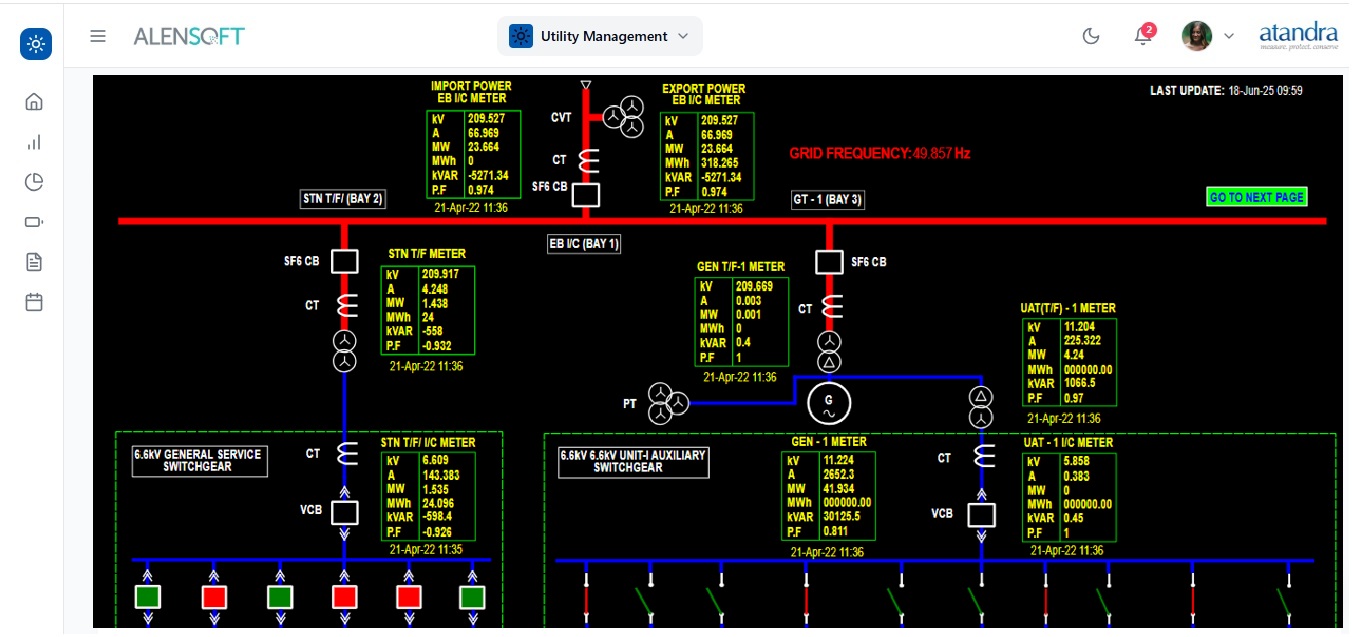
Task: Click the GO TO NEXT PAGE button
Action: [1256, 197]
